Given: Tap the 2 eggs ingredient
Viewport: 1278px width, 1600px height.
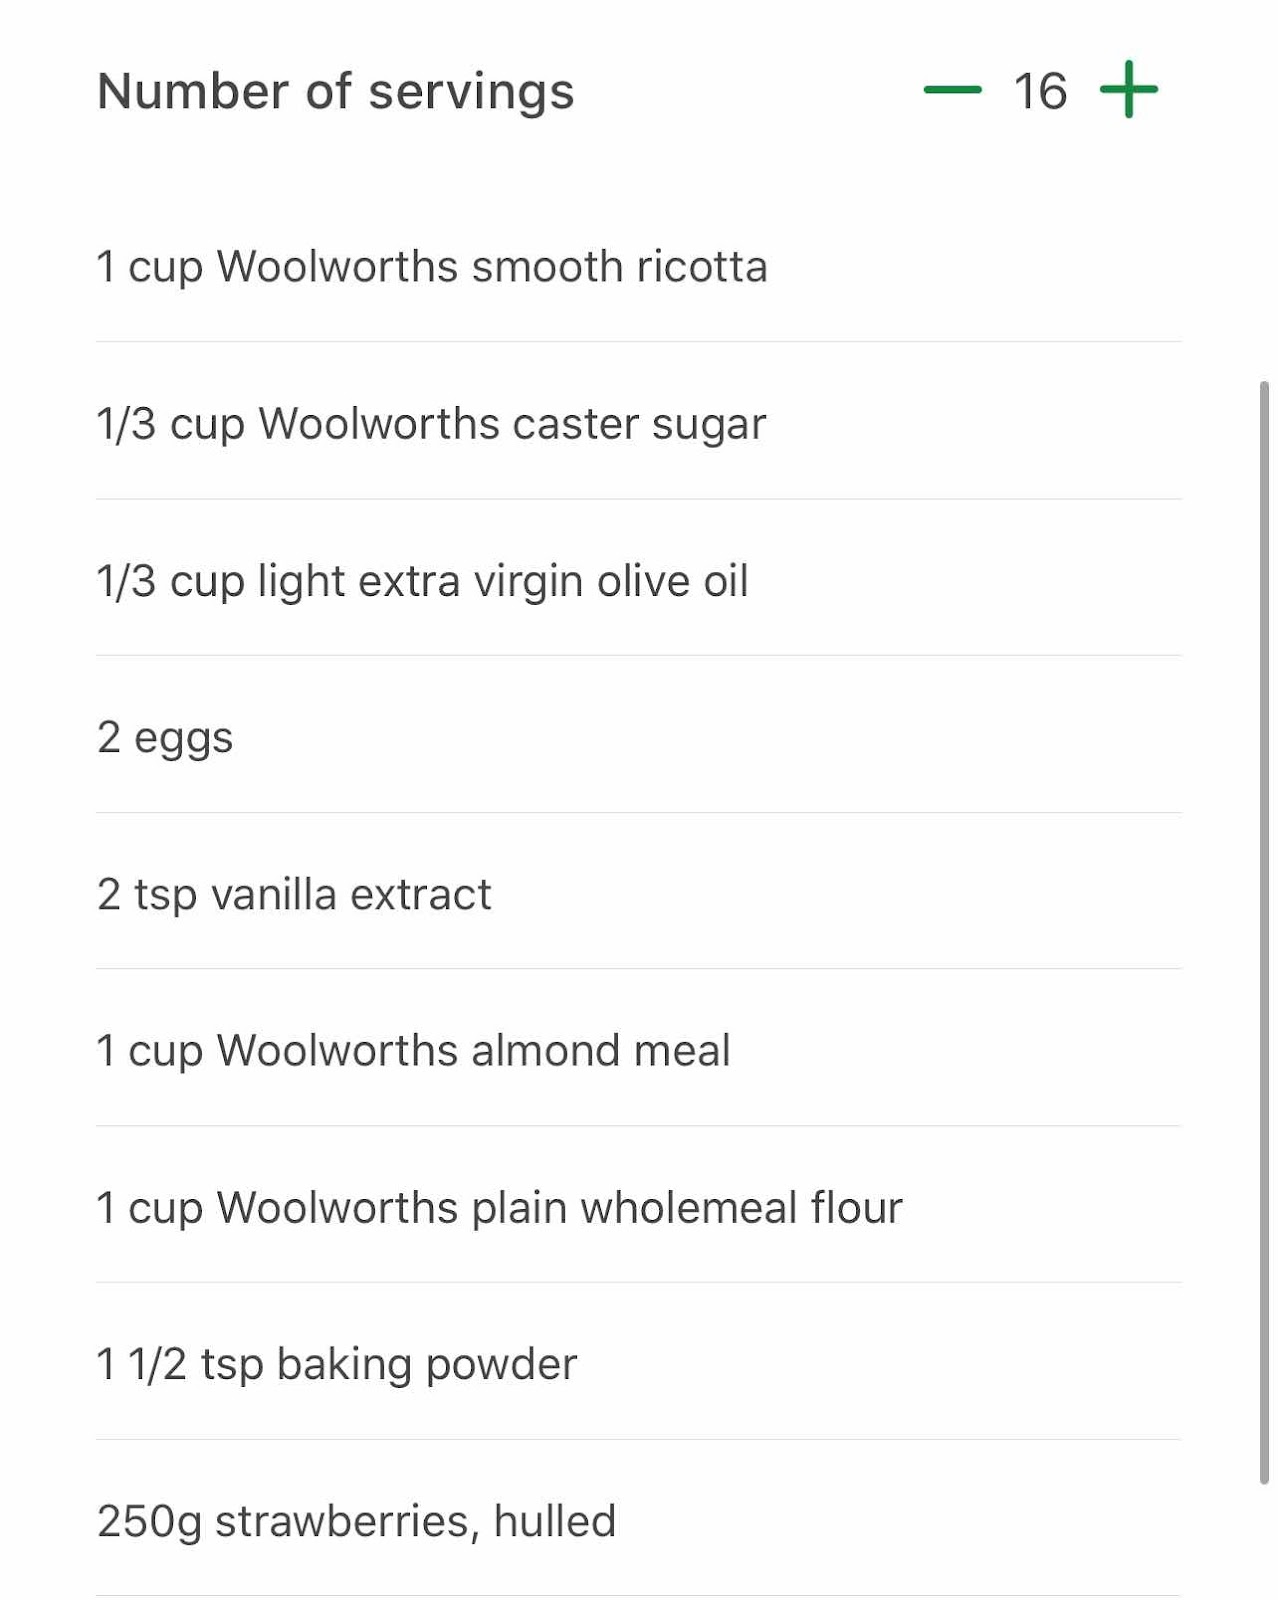Looking at the screenshot, I should [638, 736].
